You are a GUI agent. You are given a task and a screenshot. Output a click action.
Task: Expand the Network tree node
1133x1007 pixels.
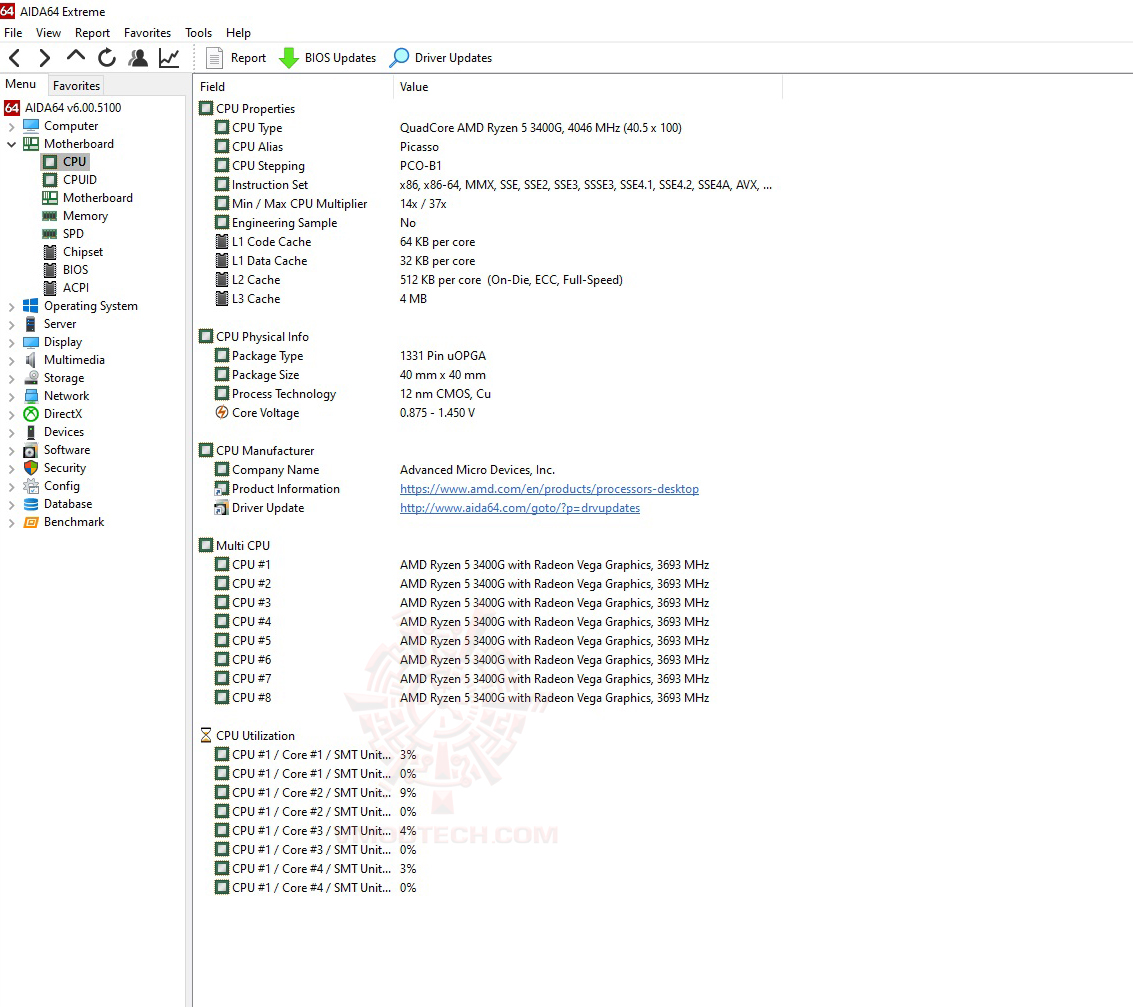coord(11,397)
